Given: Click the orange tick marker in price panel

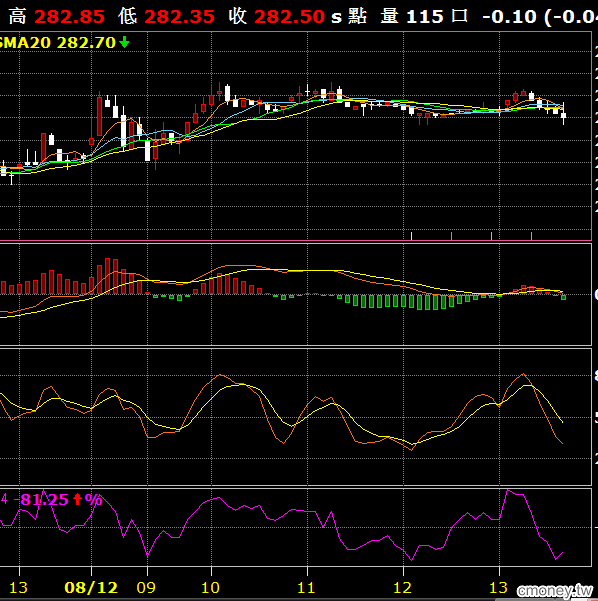Looking at the screenshot, I should (x=531, y=236).
